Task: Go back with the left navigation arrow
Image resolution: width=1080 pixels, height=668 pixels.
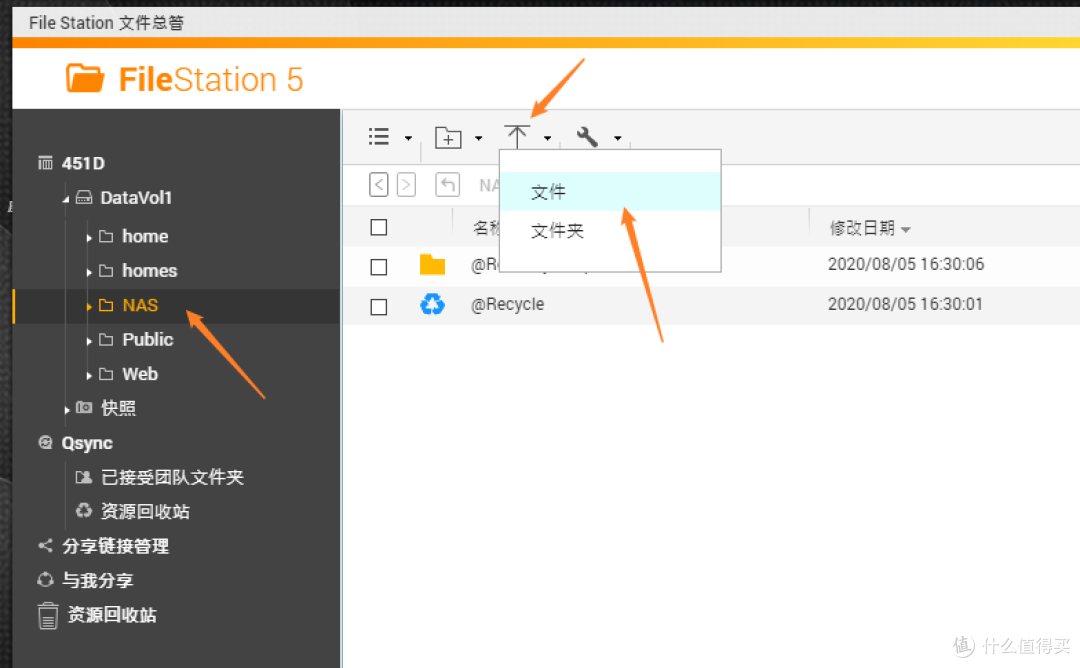Action: click(379, 185)
